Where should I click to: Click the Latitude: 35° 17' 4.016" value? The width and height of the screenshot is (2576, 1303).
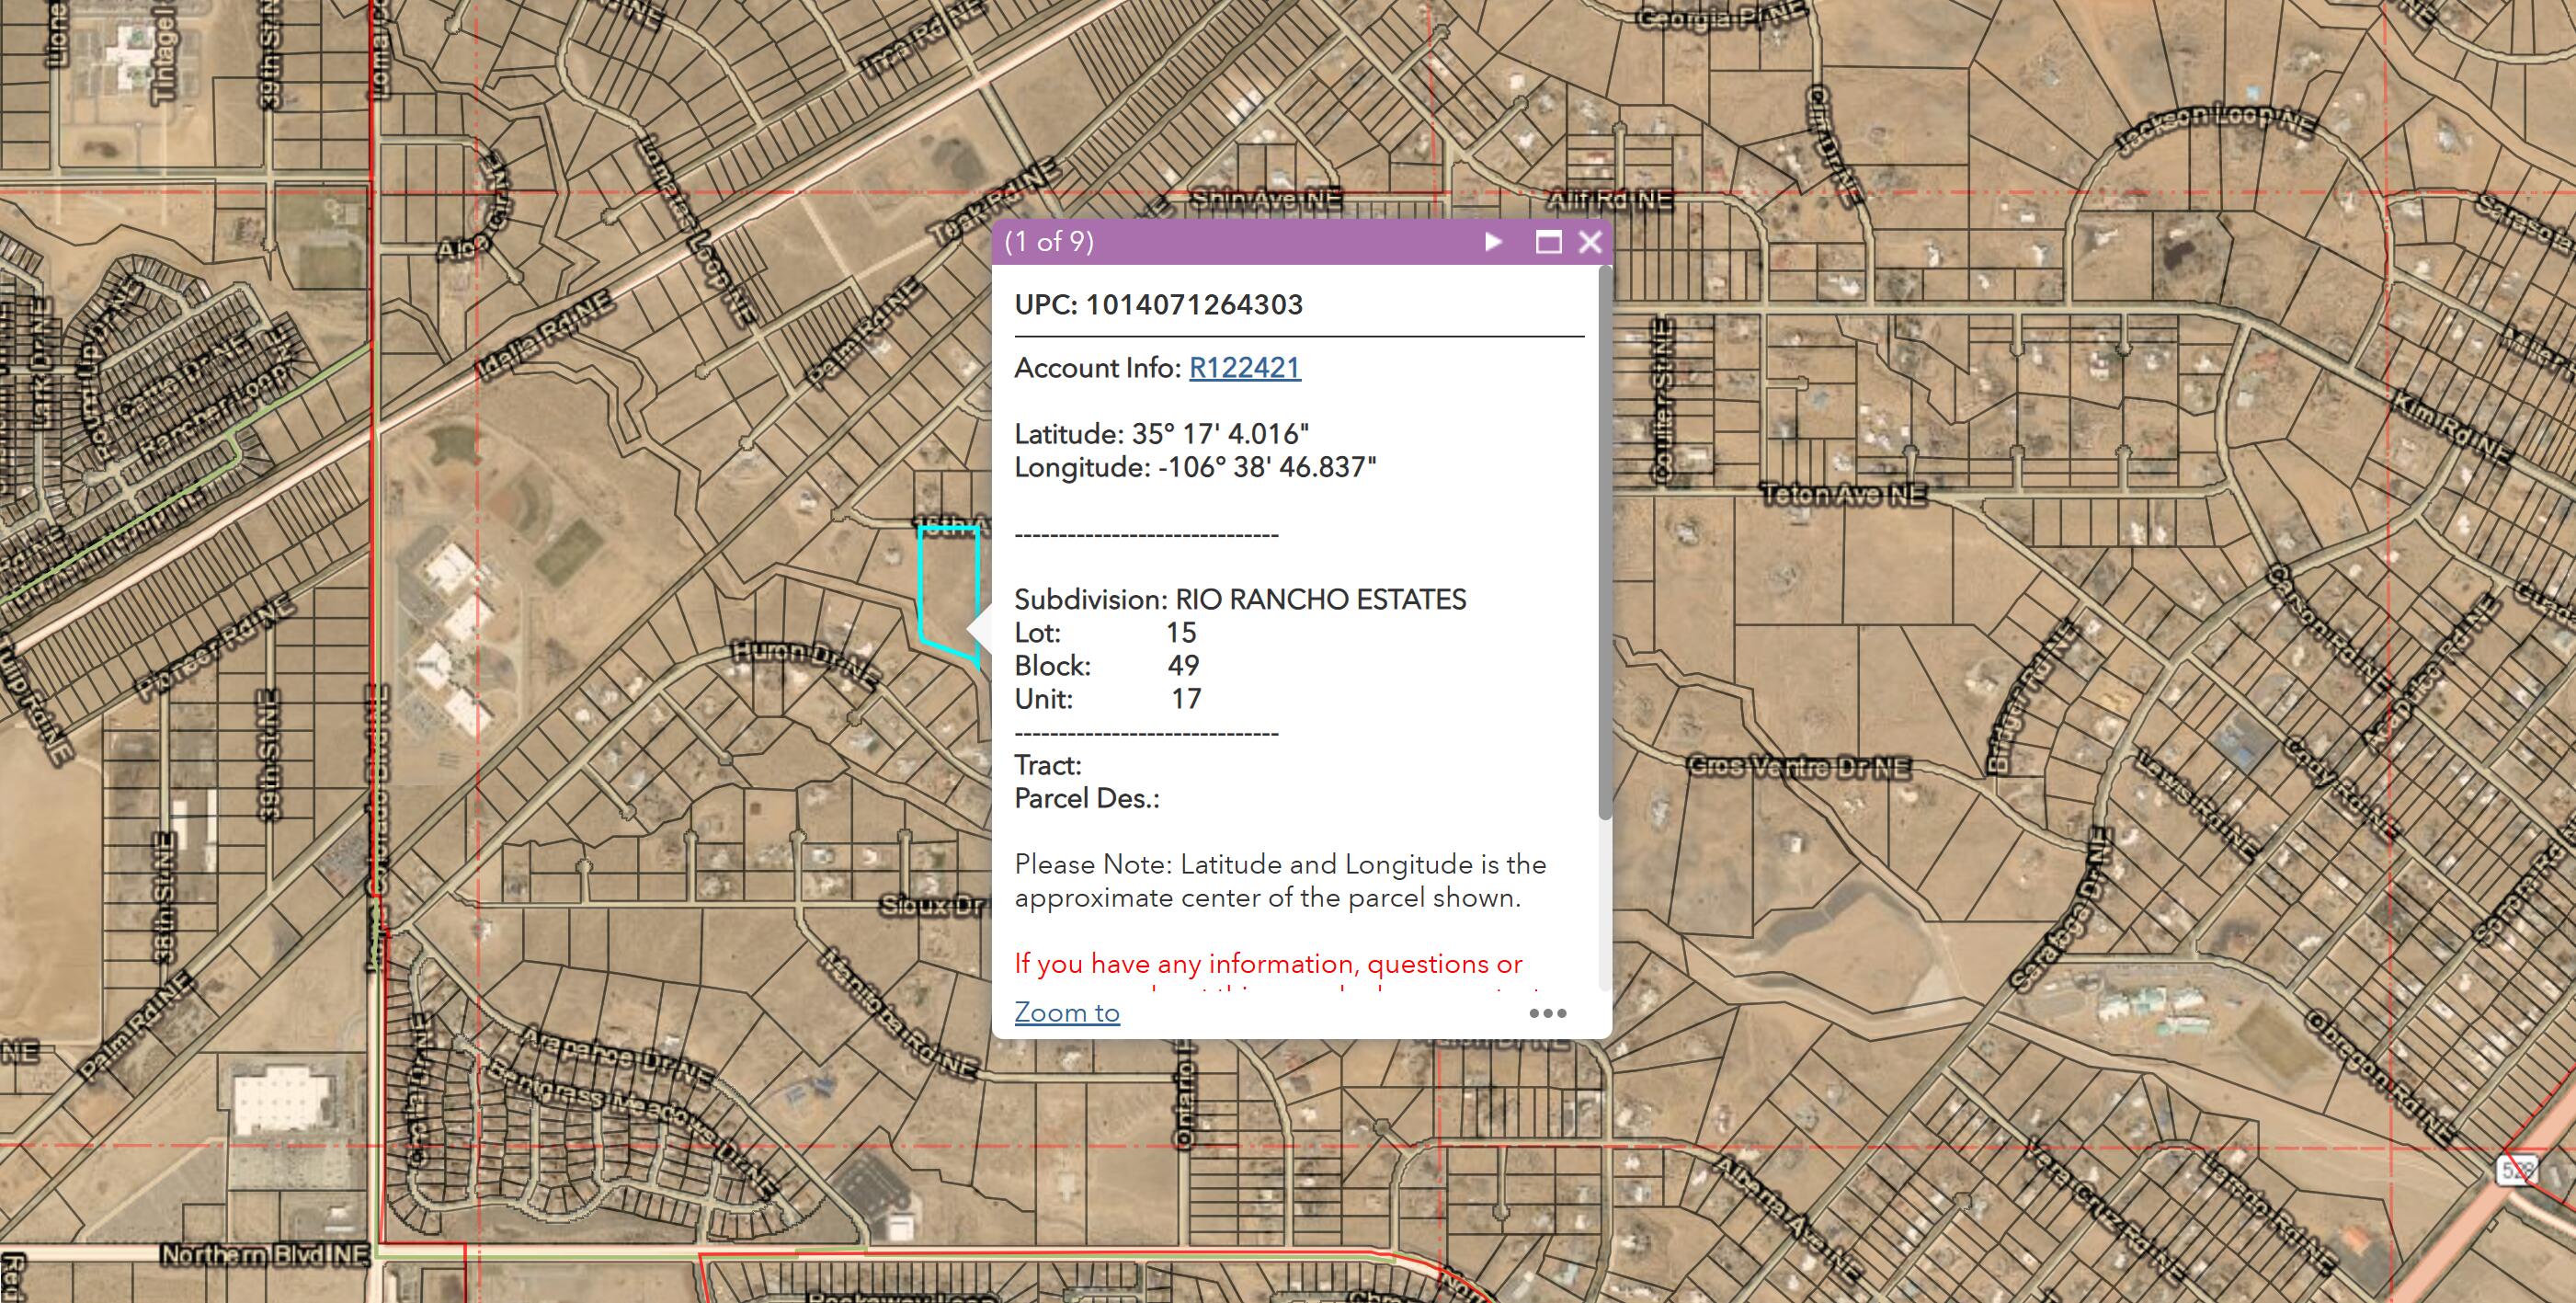(x=1161, y=434)
